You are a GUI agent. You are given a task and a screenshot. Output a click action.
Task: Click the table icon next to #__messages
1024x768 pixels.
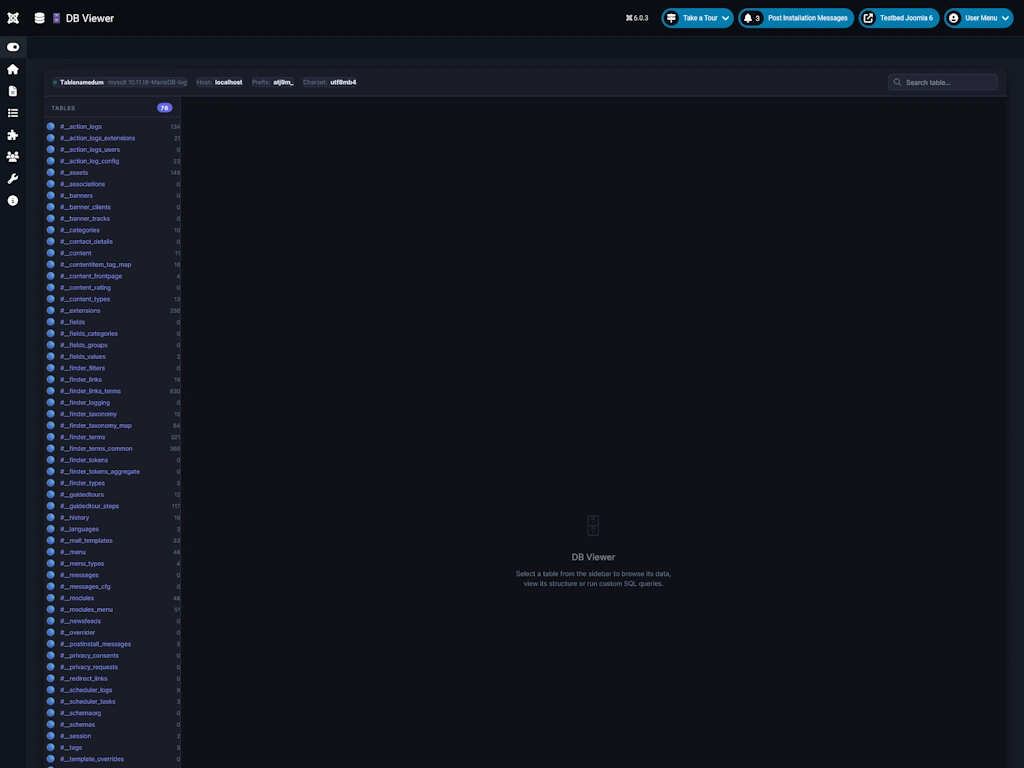pos(51,575)
